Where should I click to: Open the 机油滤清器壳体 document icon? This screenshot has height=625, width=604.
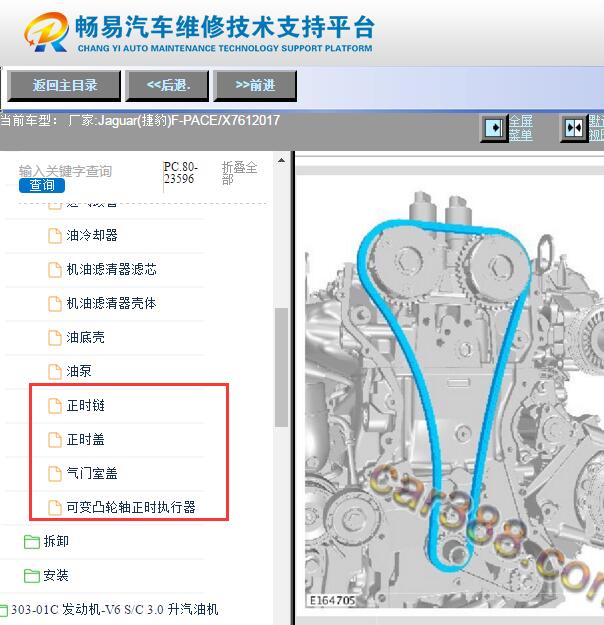[55, 304]
